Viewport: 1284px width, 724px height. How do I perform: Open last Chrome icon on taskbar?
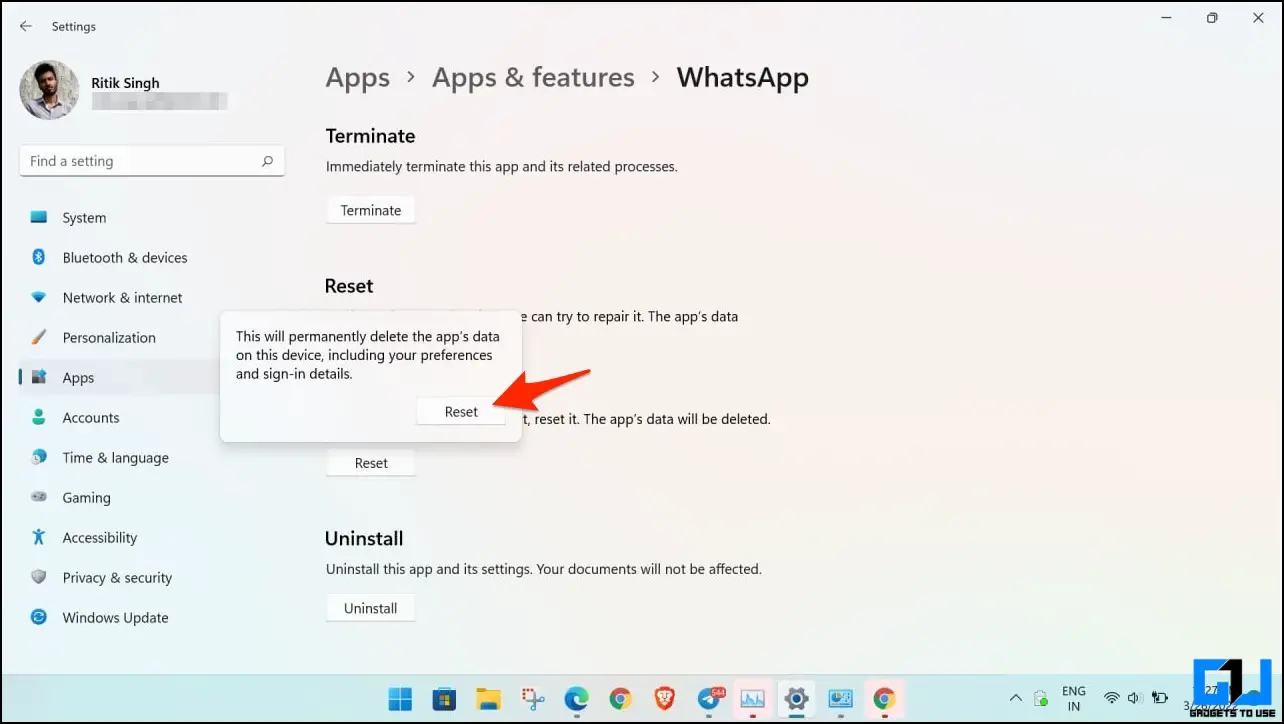[884, 698]
